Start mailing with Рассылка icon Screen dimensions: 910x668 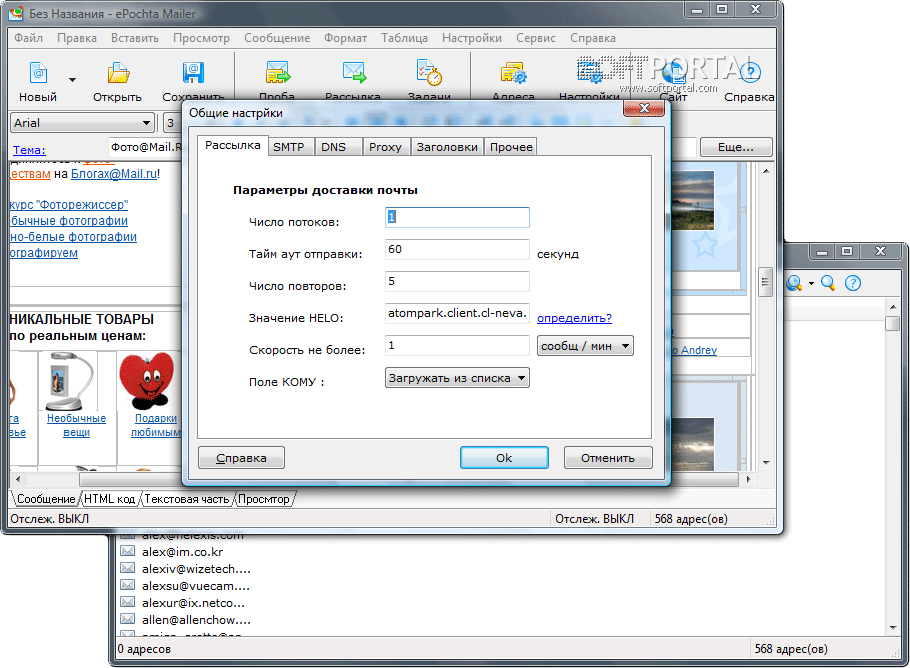(353, 74)
